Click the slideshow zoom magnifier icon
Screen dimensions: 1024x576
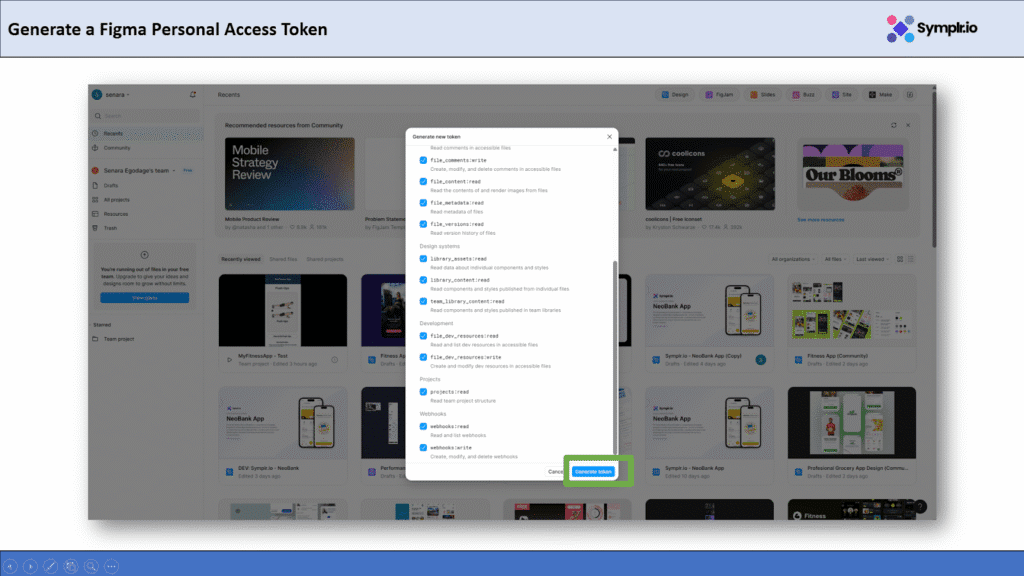pos(91,566)
